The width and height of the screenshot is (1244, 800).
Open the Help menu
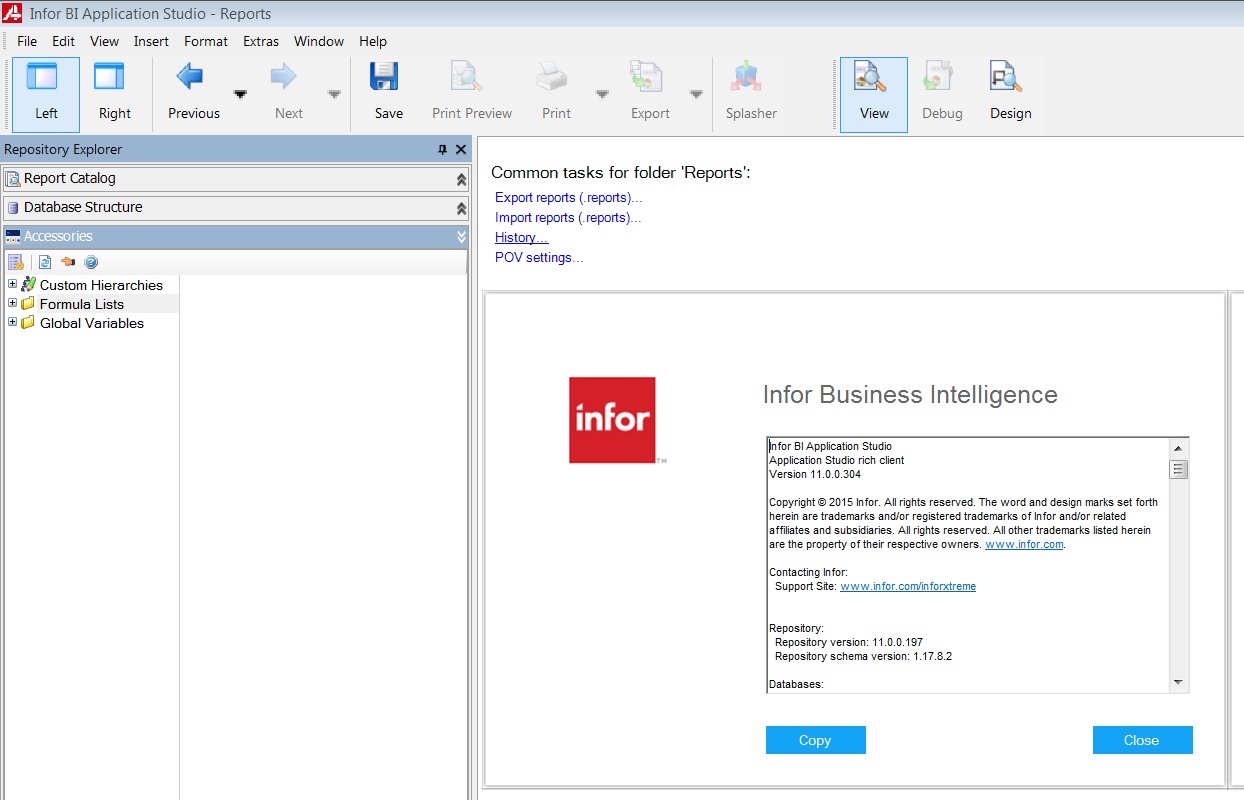[x=373, y=41]
